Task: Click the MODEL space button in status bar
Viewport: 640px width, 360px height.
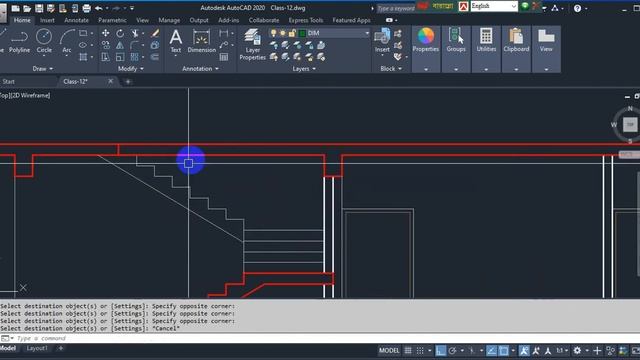Action: point(389,351)
